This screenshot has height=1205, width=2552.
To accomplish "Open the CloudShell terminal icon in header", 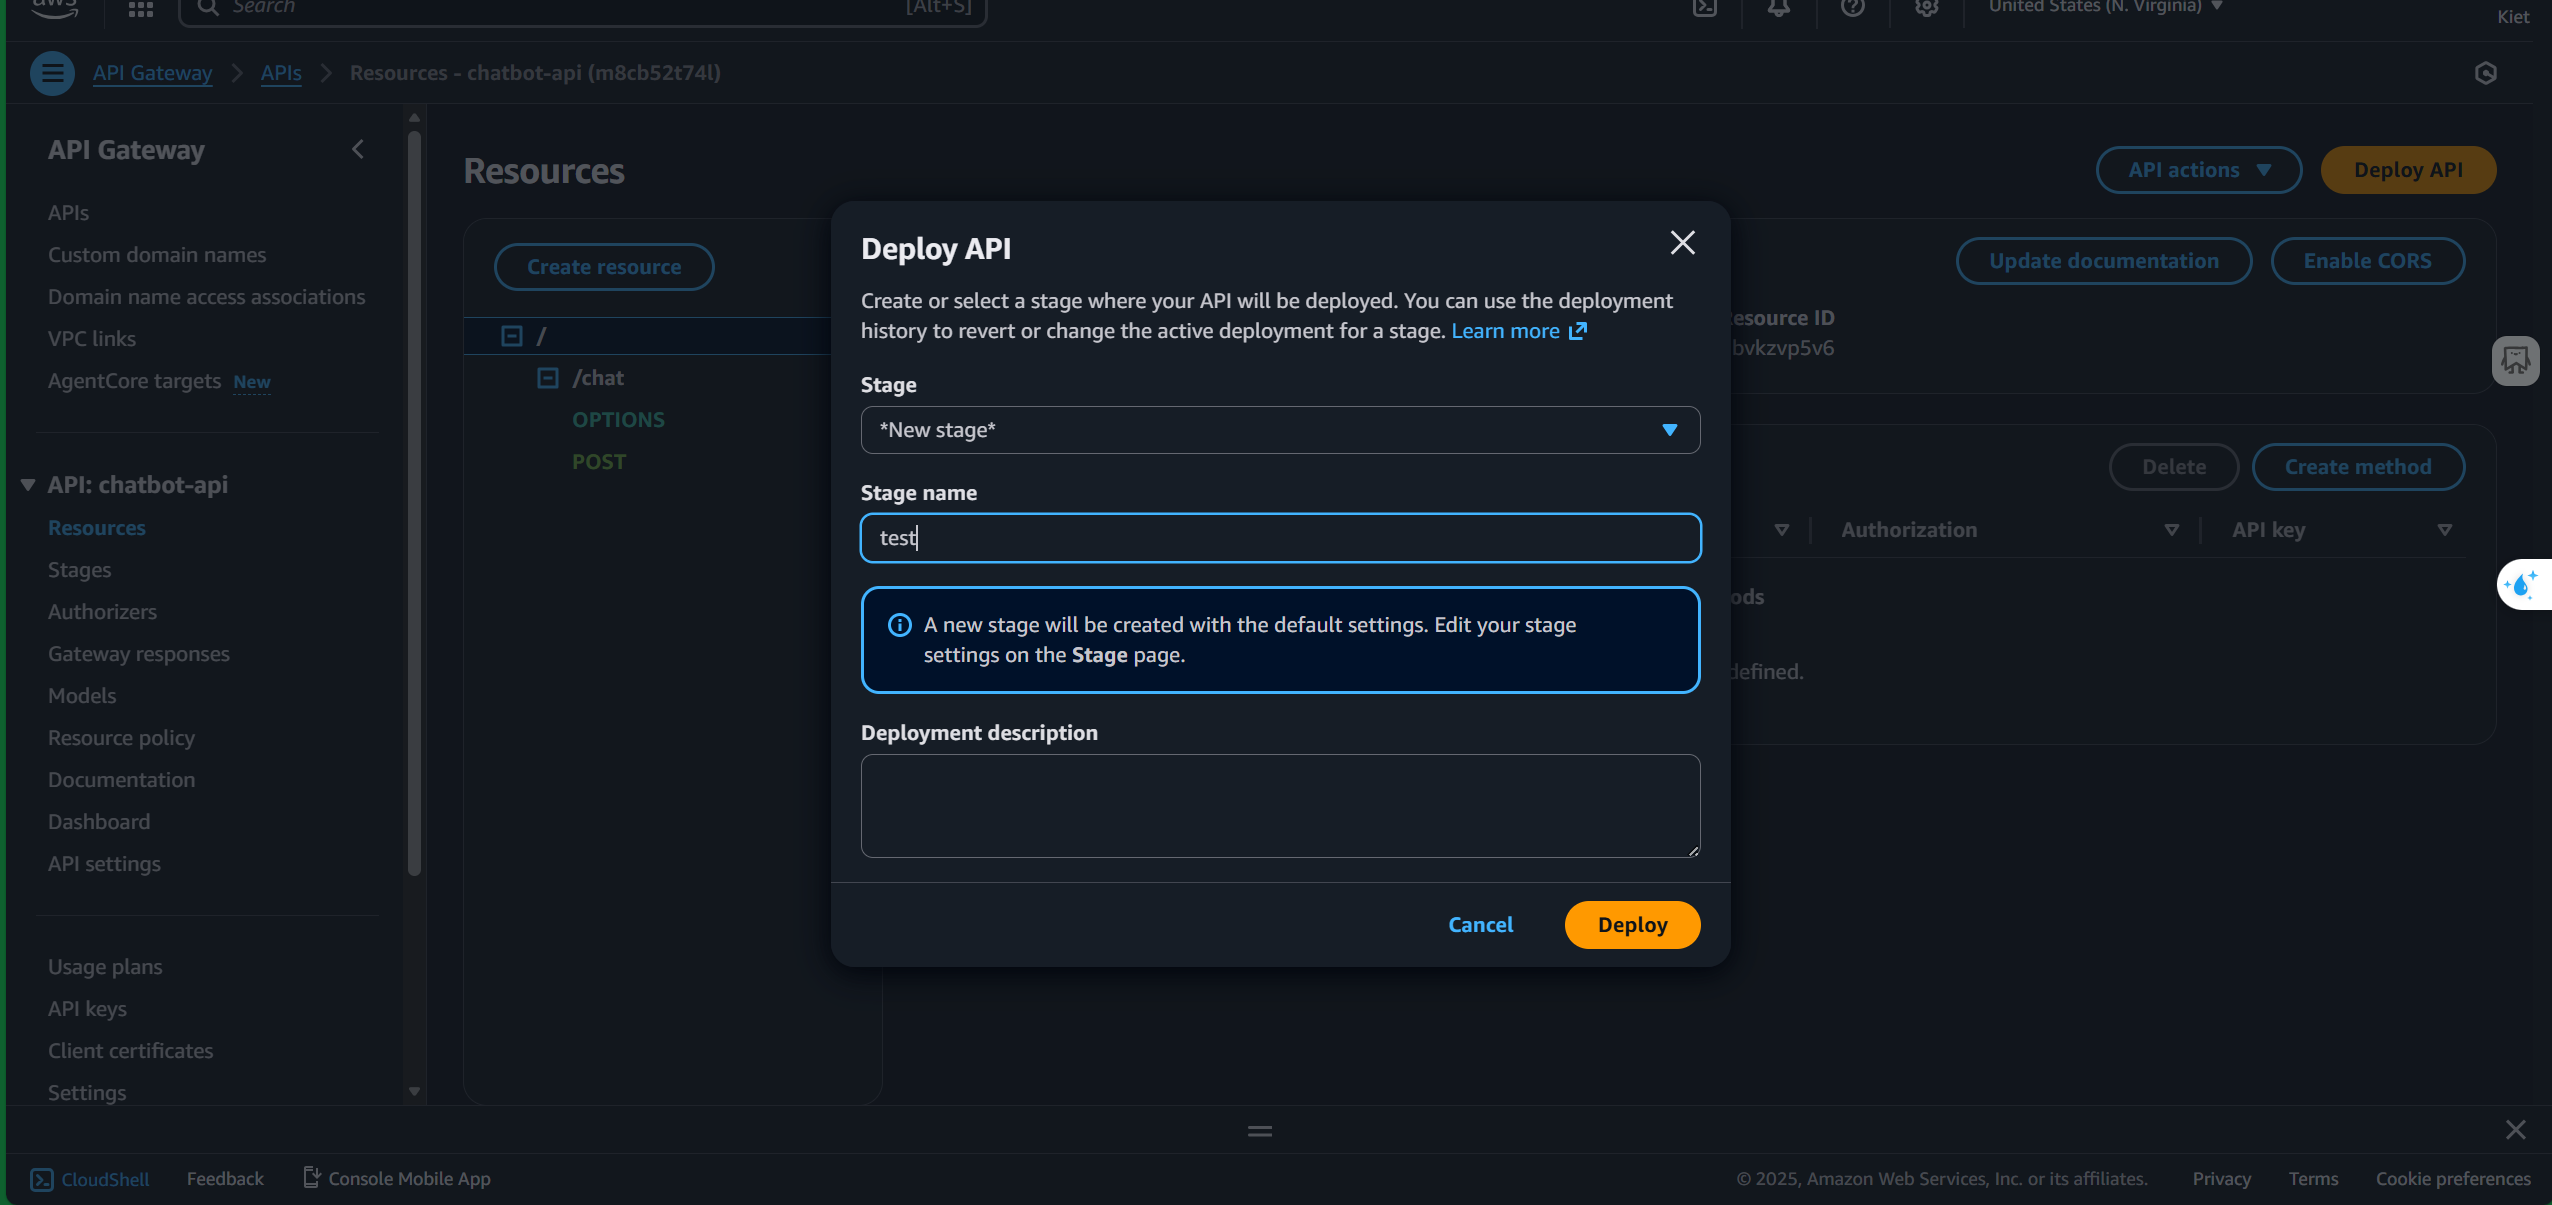I will tap(1704, 8).
